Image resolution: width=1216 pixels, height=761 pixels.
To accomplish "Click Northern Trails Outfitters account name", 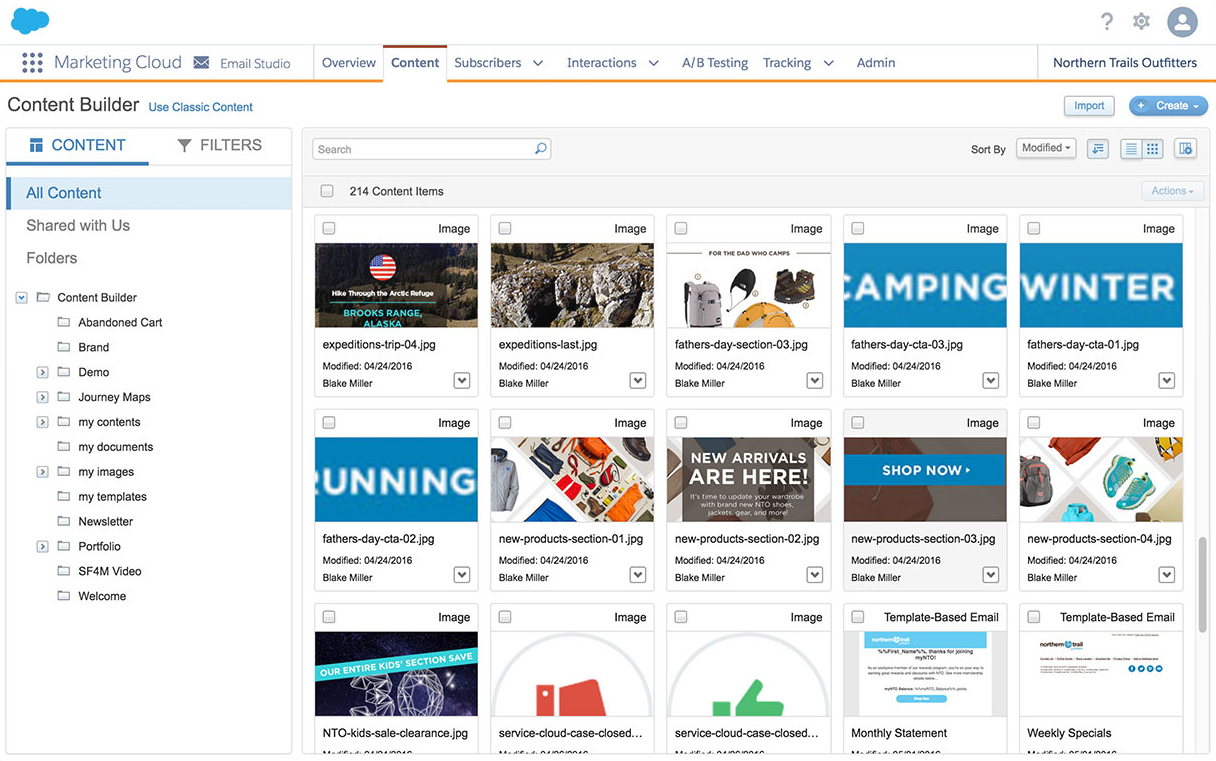I will tap(1125, 62).
